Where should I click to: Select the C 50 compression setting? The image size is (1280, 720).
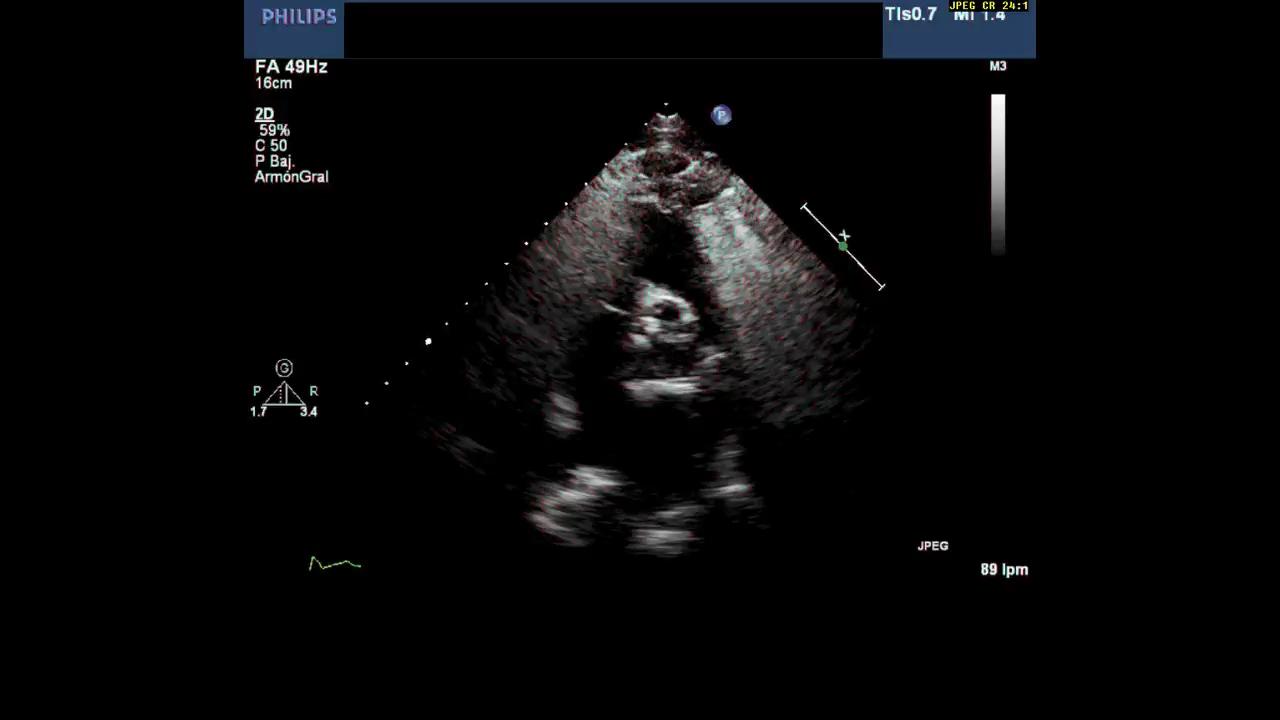[271, 146]
